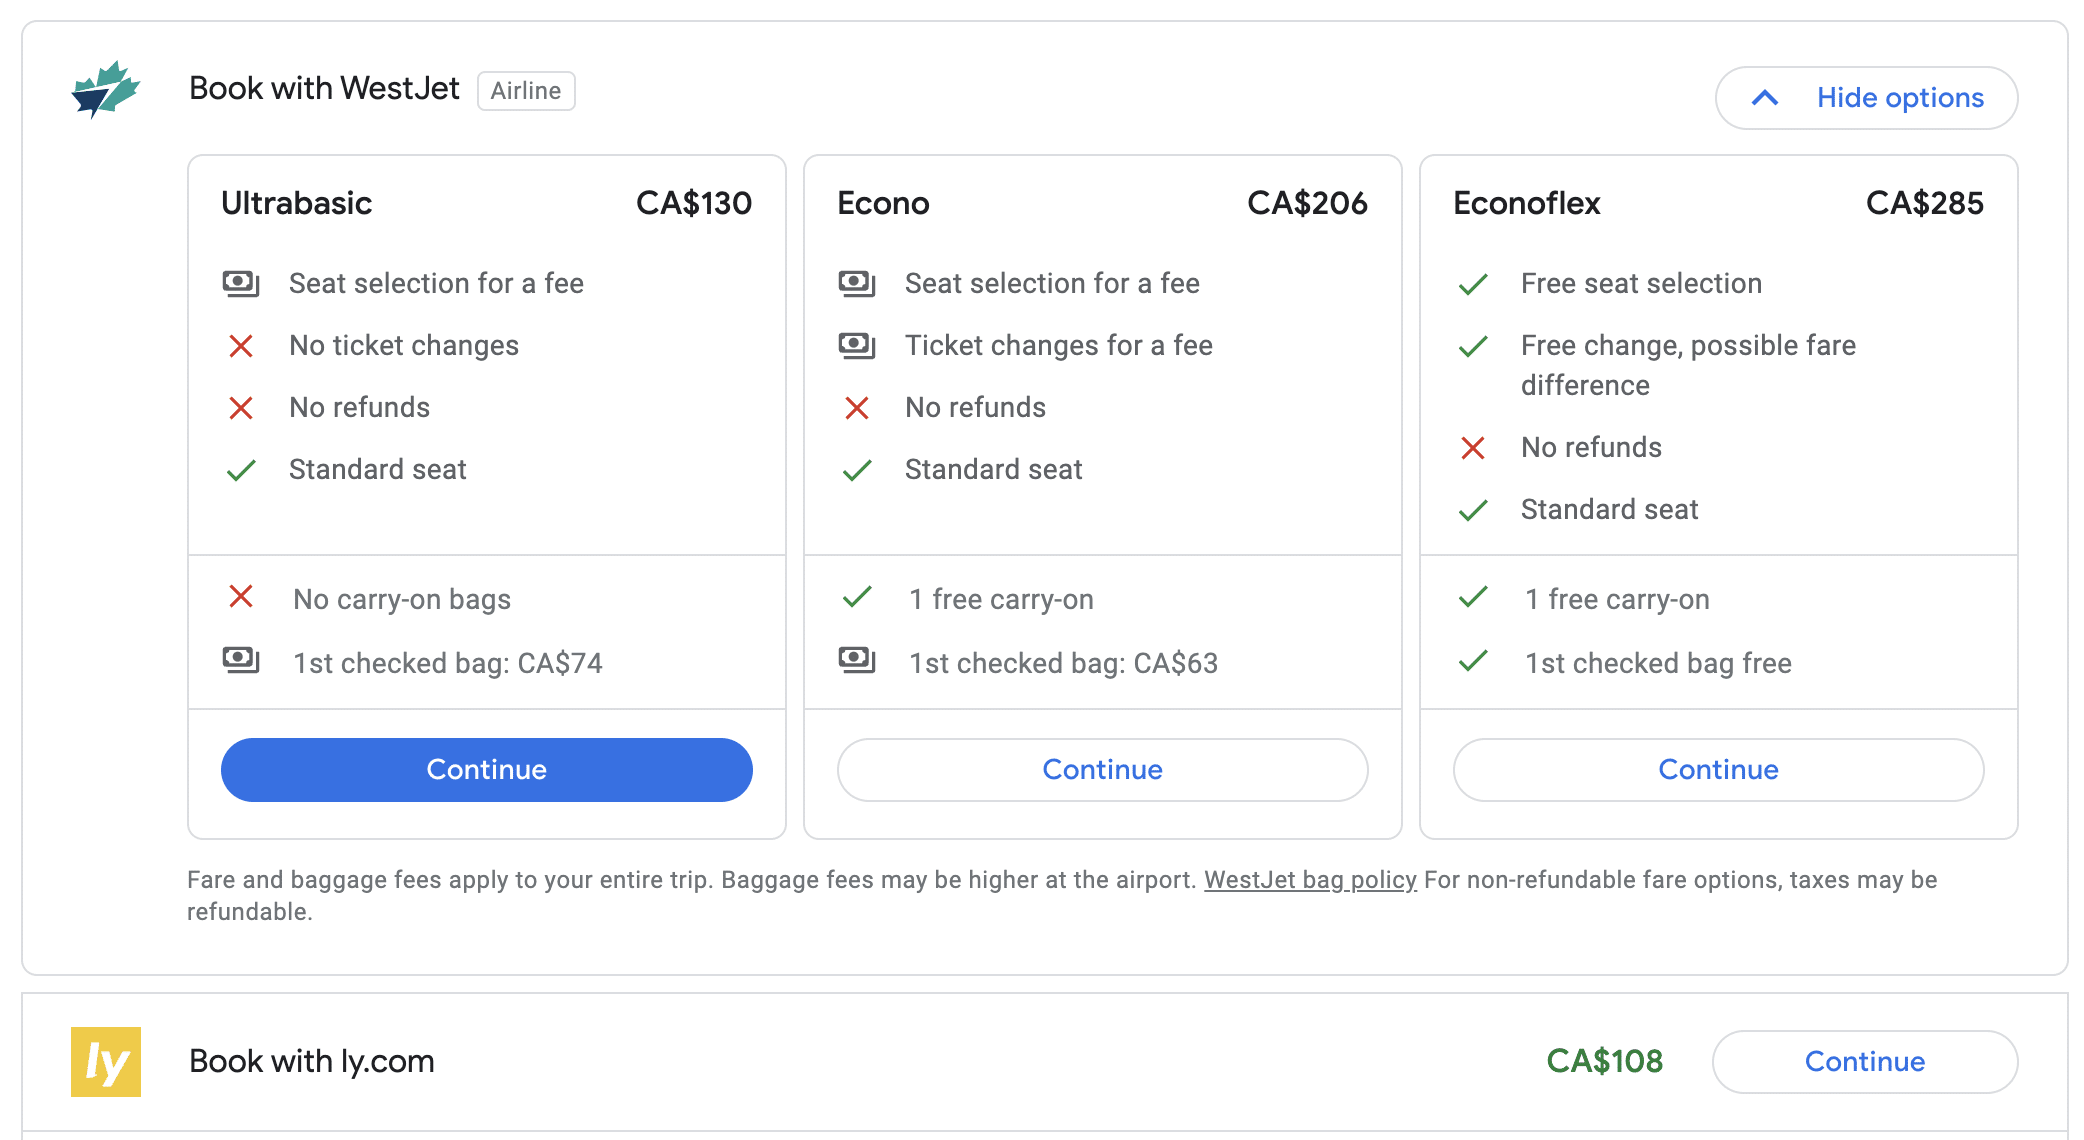Click the upward chevron in Hide options
Viewport: 2084px width, 1140px height.
tap(1765, 98)
